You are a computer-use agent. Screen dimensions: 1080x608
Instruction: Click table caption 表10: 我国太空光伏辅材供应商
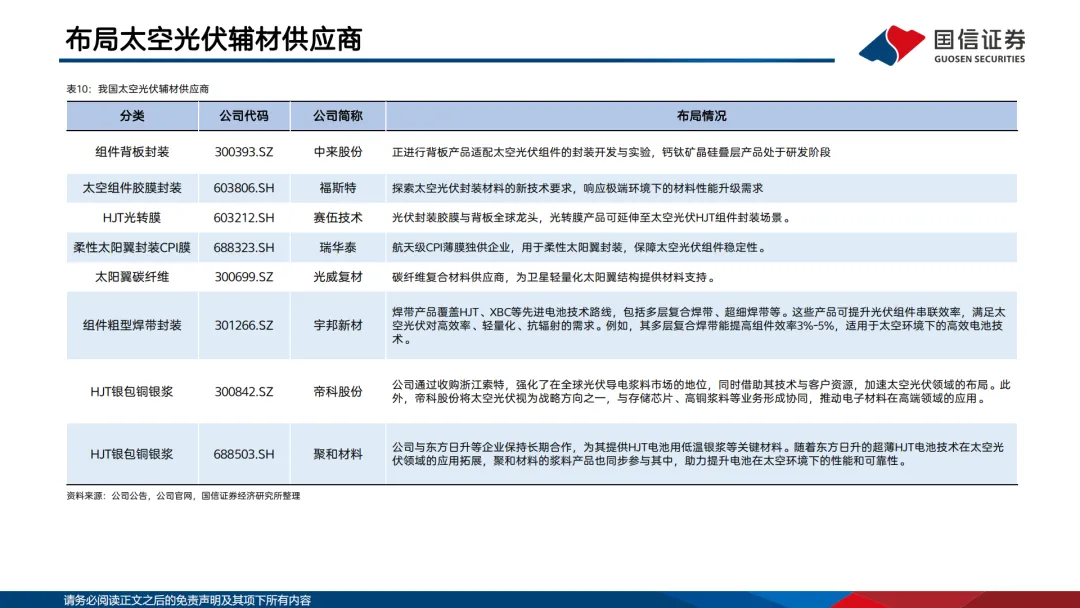click(138, 89)
